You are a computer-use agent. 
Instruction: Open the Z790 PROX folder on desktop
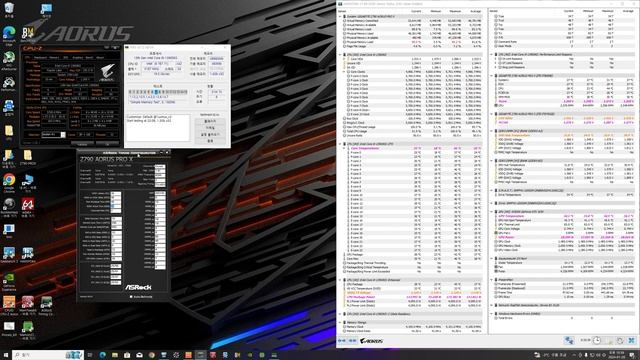(27, 157)
